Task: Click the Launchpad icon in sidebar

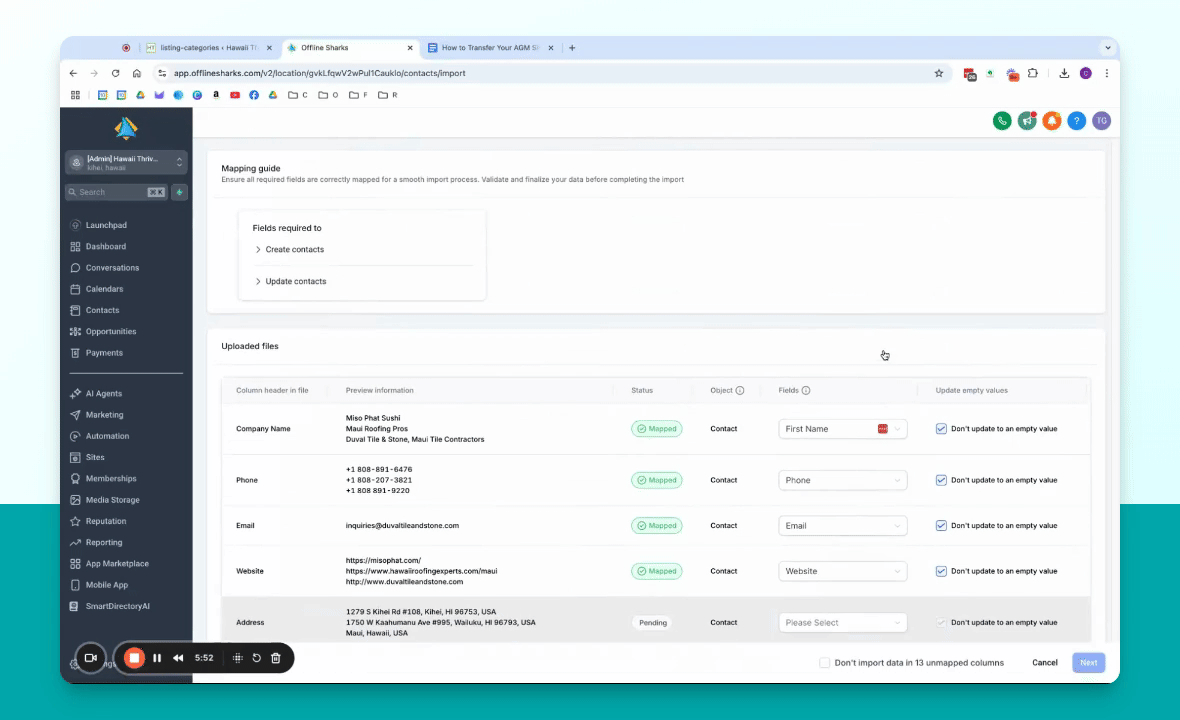Action: [x=75, y=225]
